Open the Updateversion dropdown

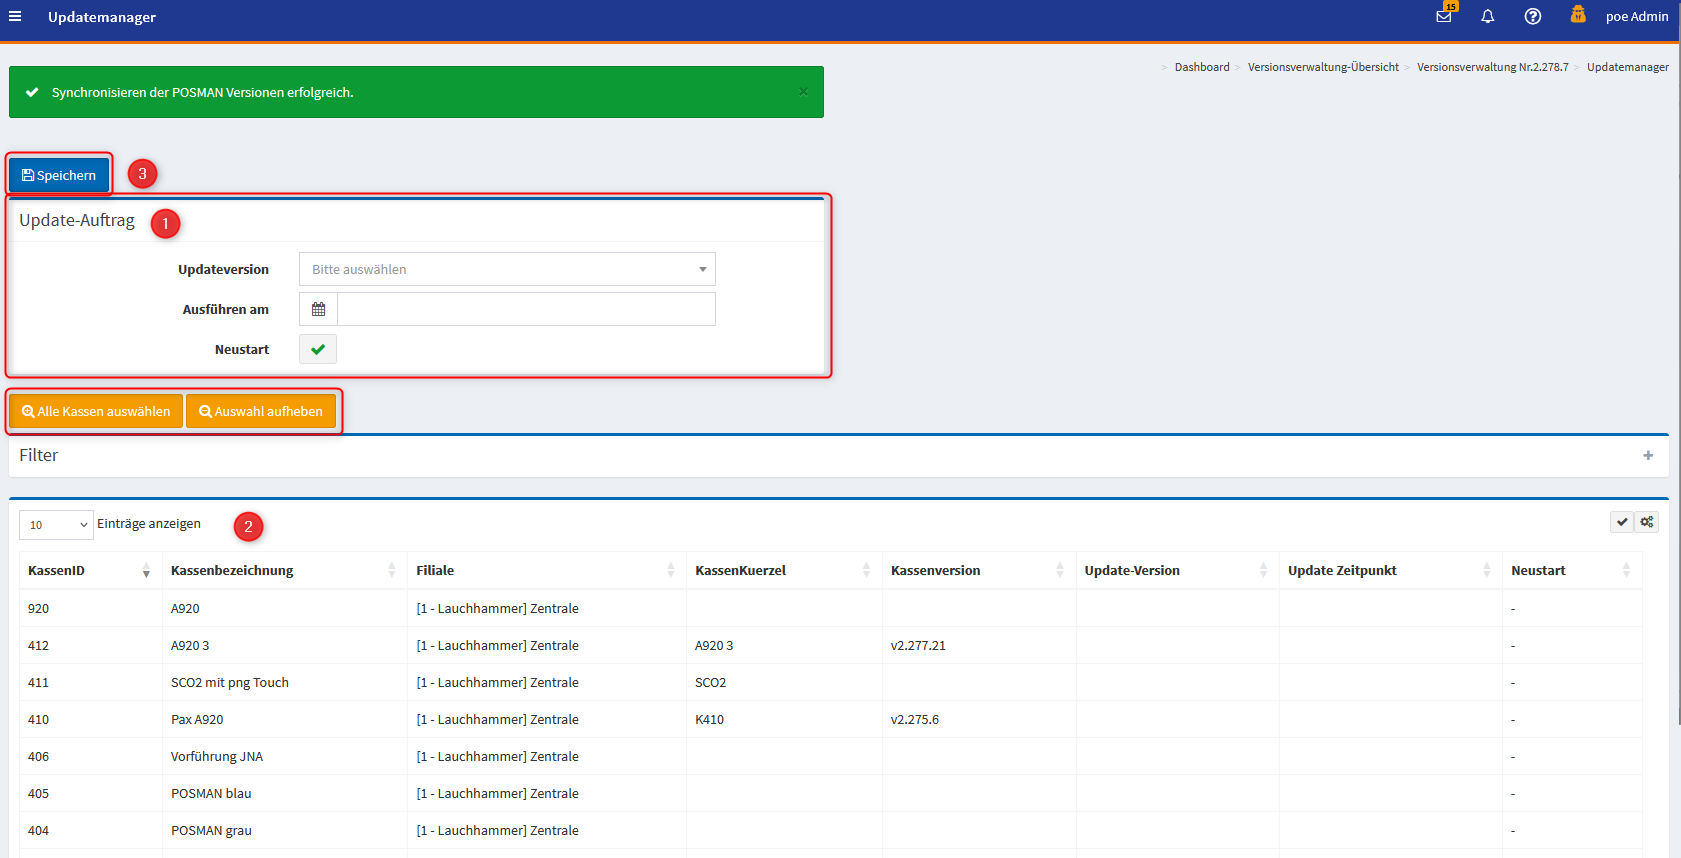point(507,269)
